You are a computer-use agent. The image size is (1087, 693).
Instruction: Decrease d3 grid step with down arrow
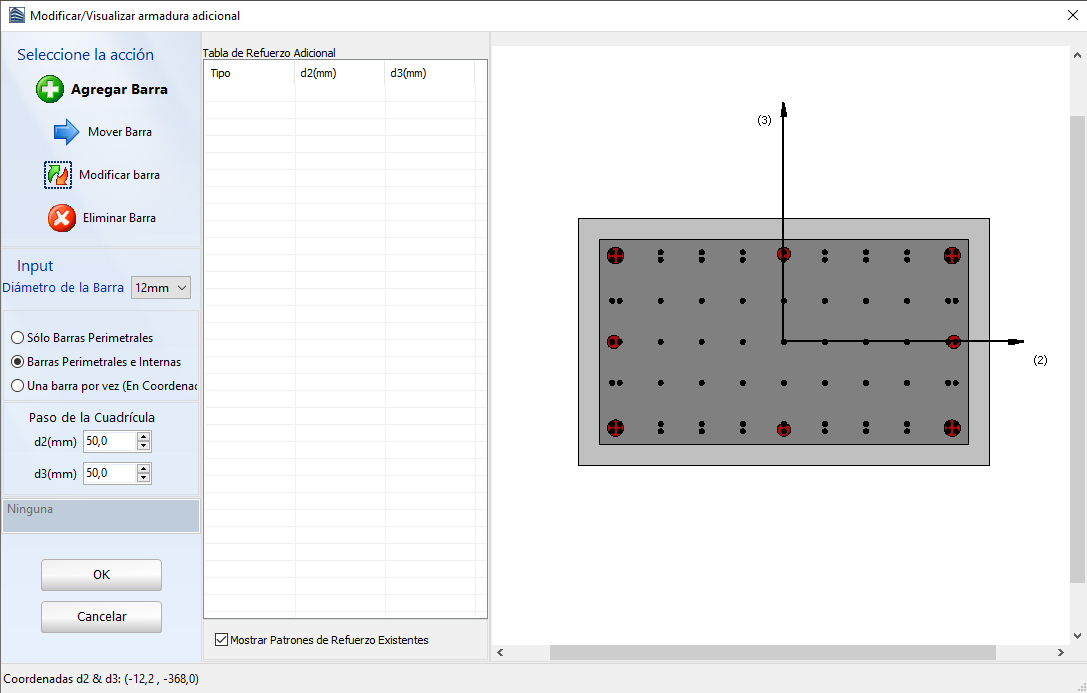[x=144, y=477]
